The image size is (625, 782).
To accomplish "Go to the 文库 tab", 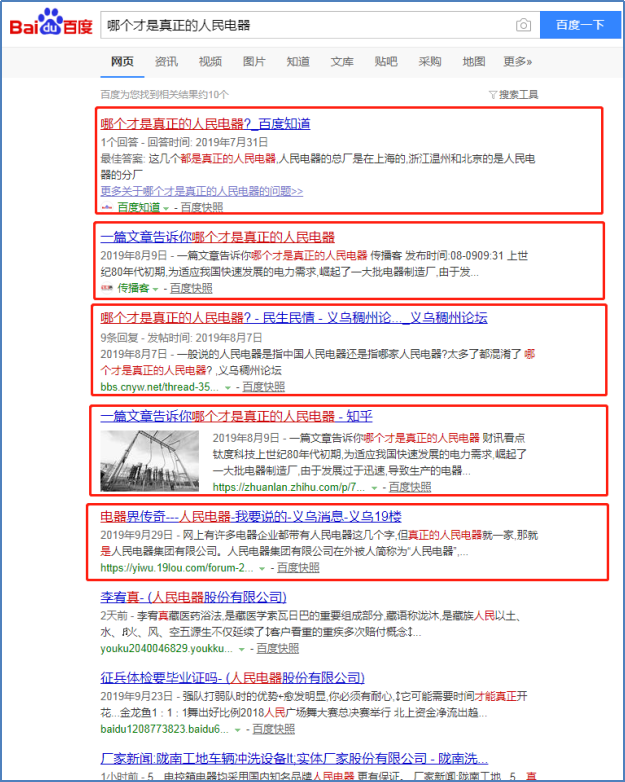I will click(342, 61).
